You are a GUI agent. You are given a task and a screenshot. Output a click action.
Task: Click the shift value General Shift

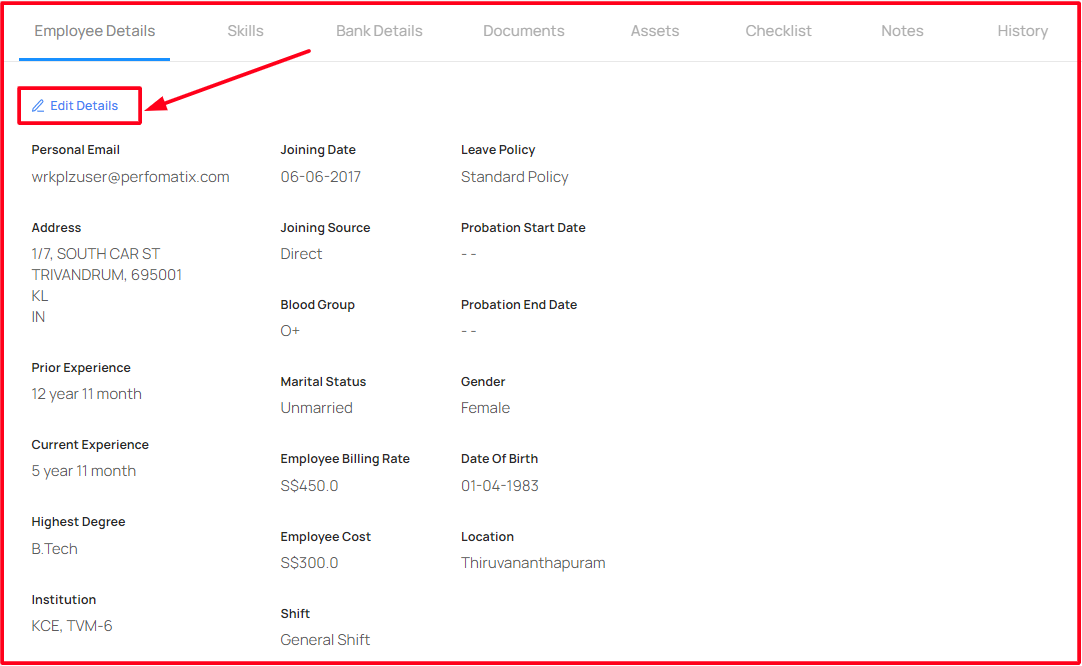325,640
